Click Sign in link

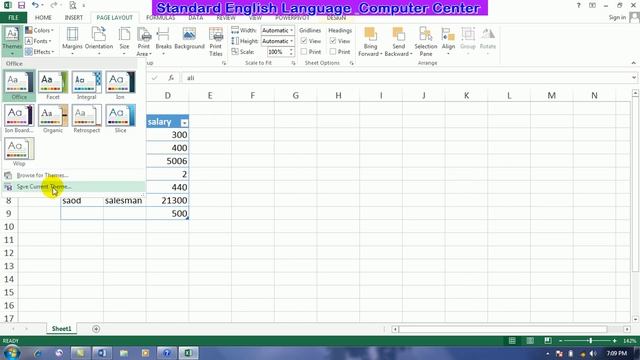coord(617,17)
